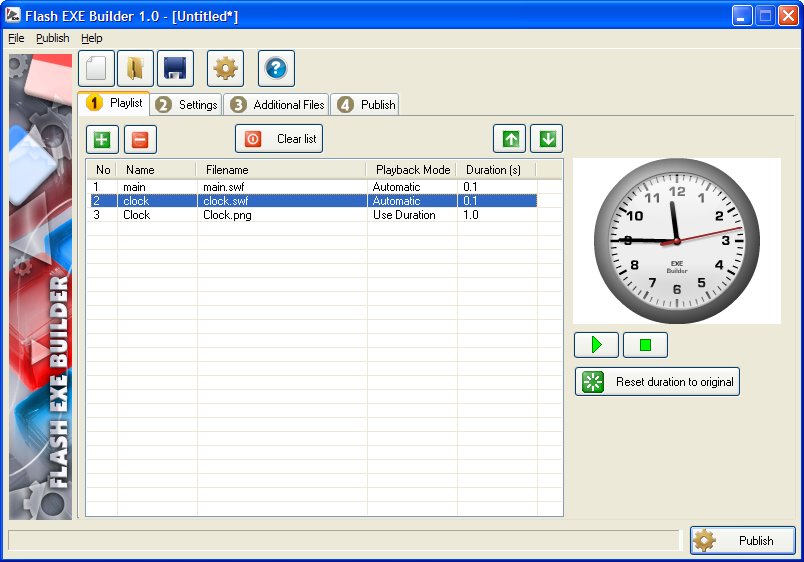Open settings via the toolbar gear icon

225,68
